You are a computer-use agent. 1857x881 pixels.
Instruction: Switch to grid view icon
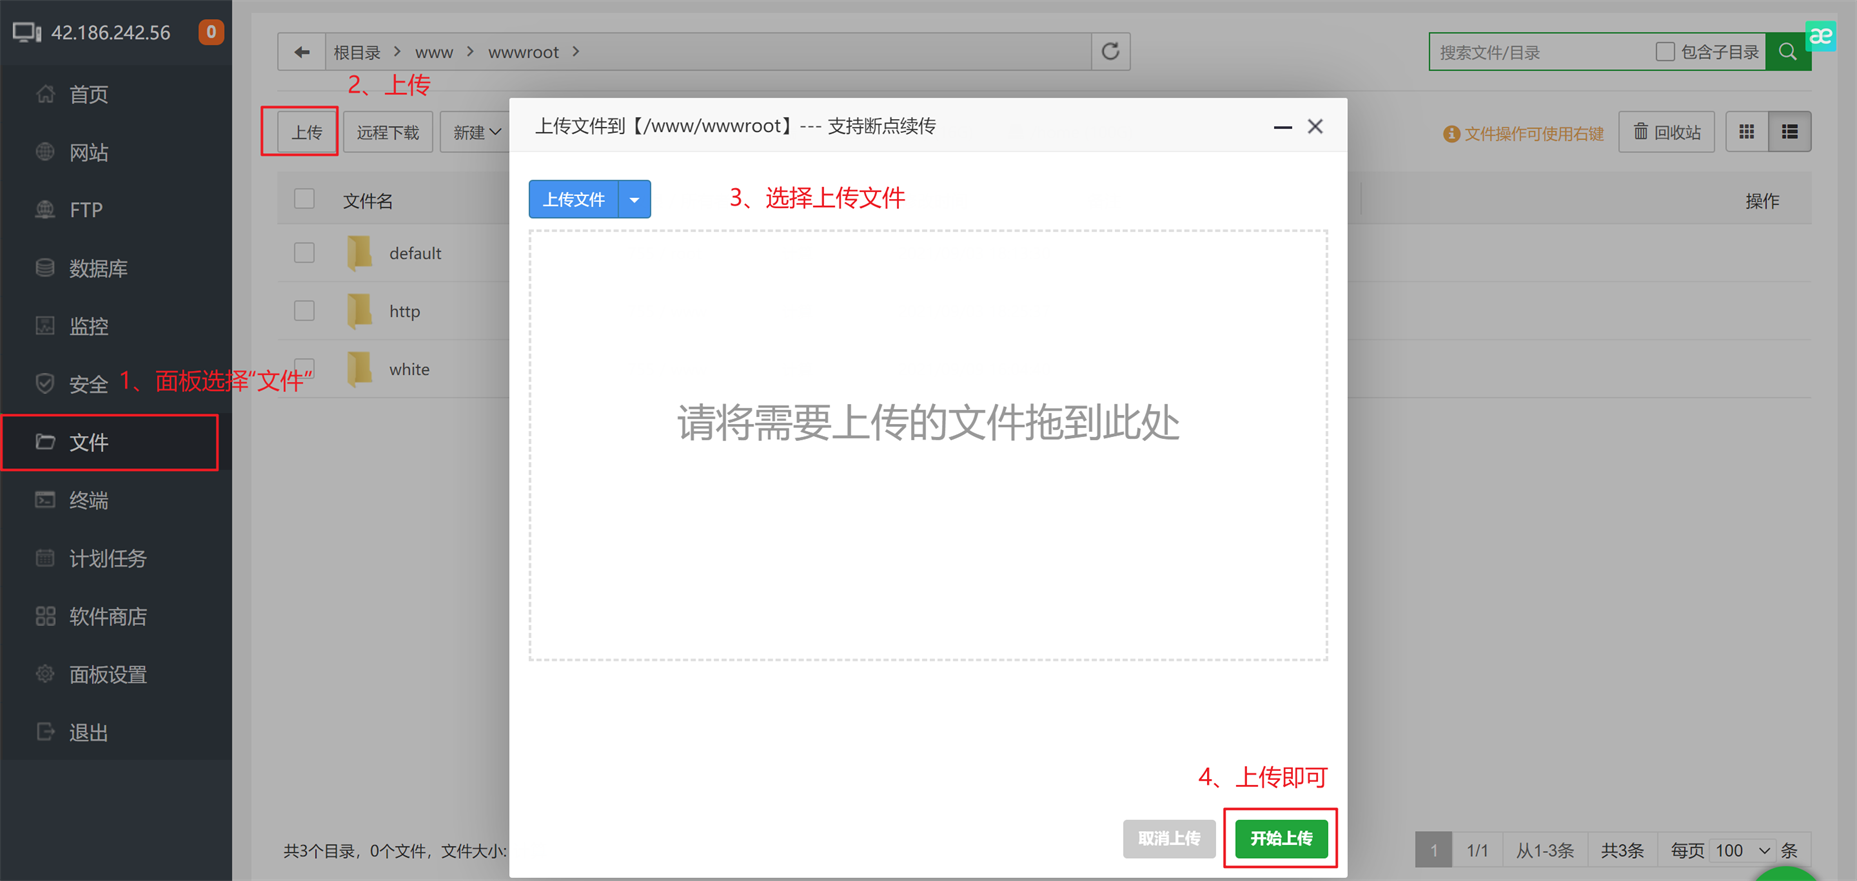point(1746,132)
